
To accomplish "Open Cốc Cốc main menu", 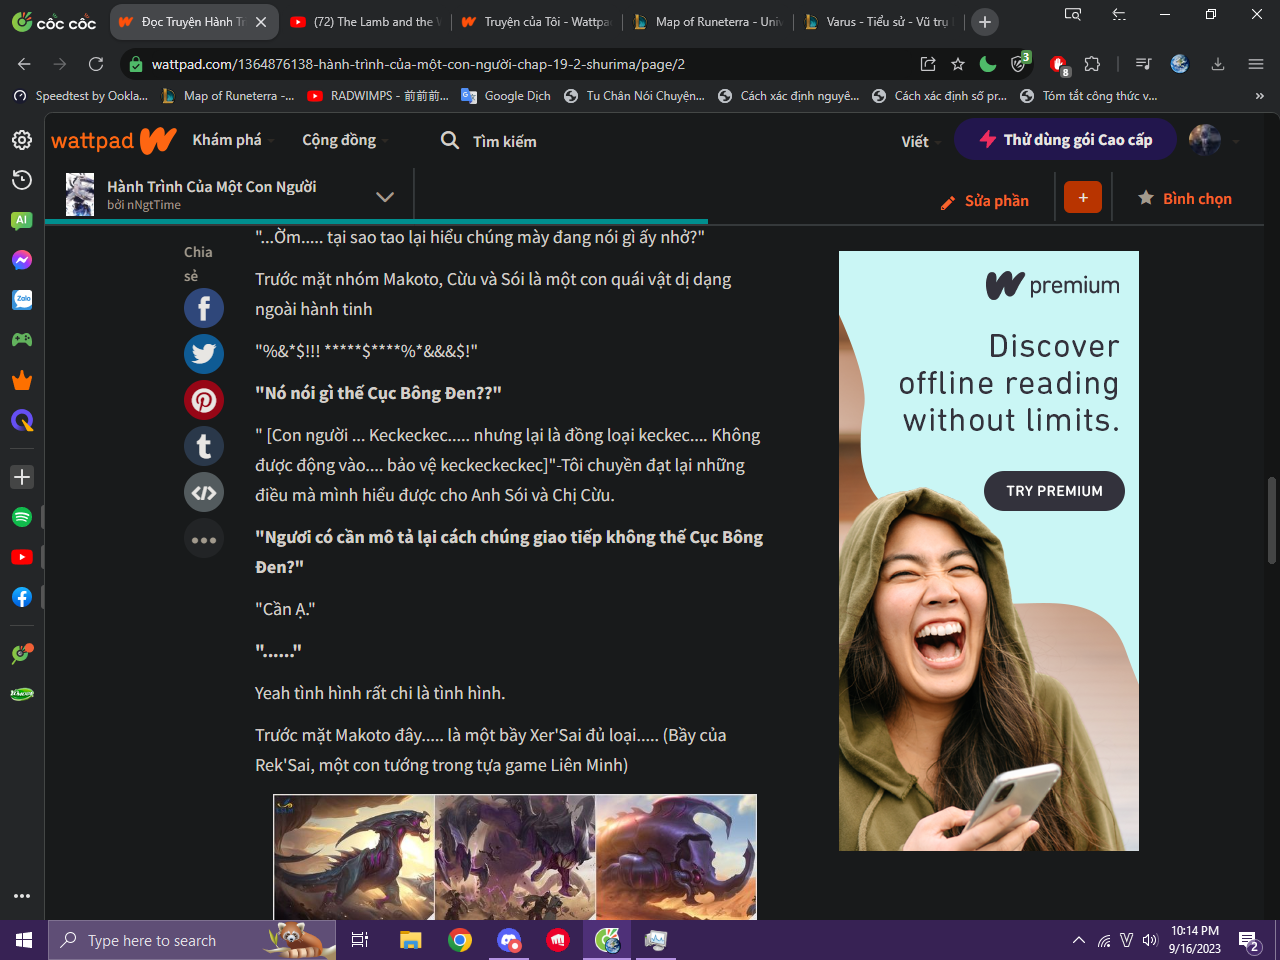I will point(1256,64).
